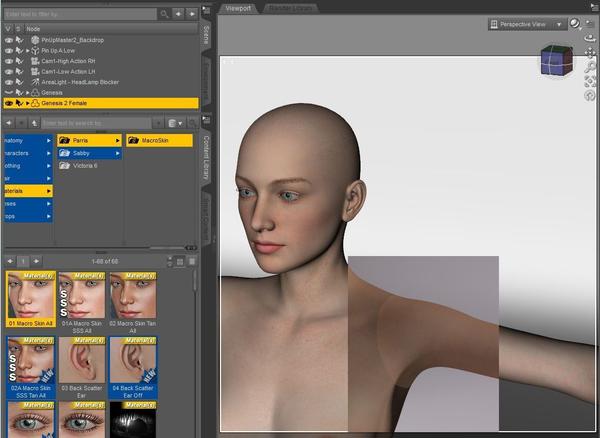600x438 pixels.
Task: Click the Cam1-Low Action LH camera icon
Action: click(x=35, y=72)
